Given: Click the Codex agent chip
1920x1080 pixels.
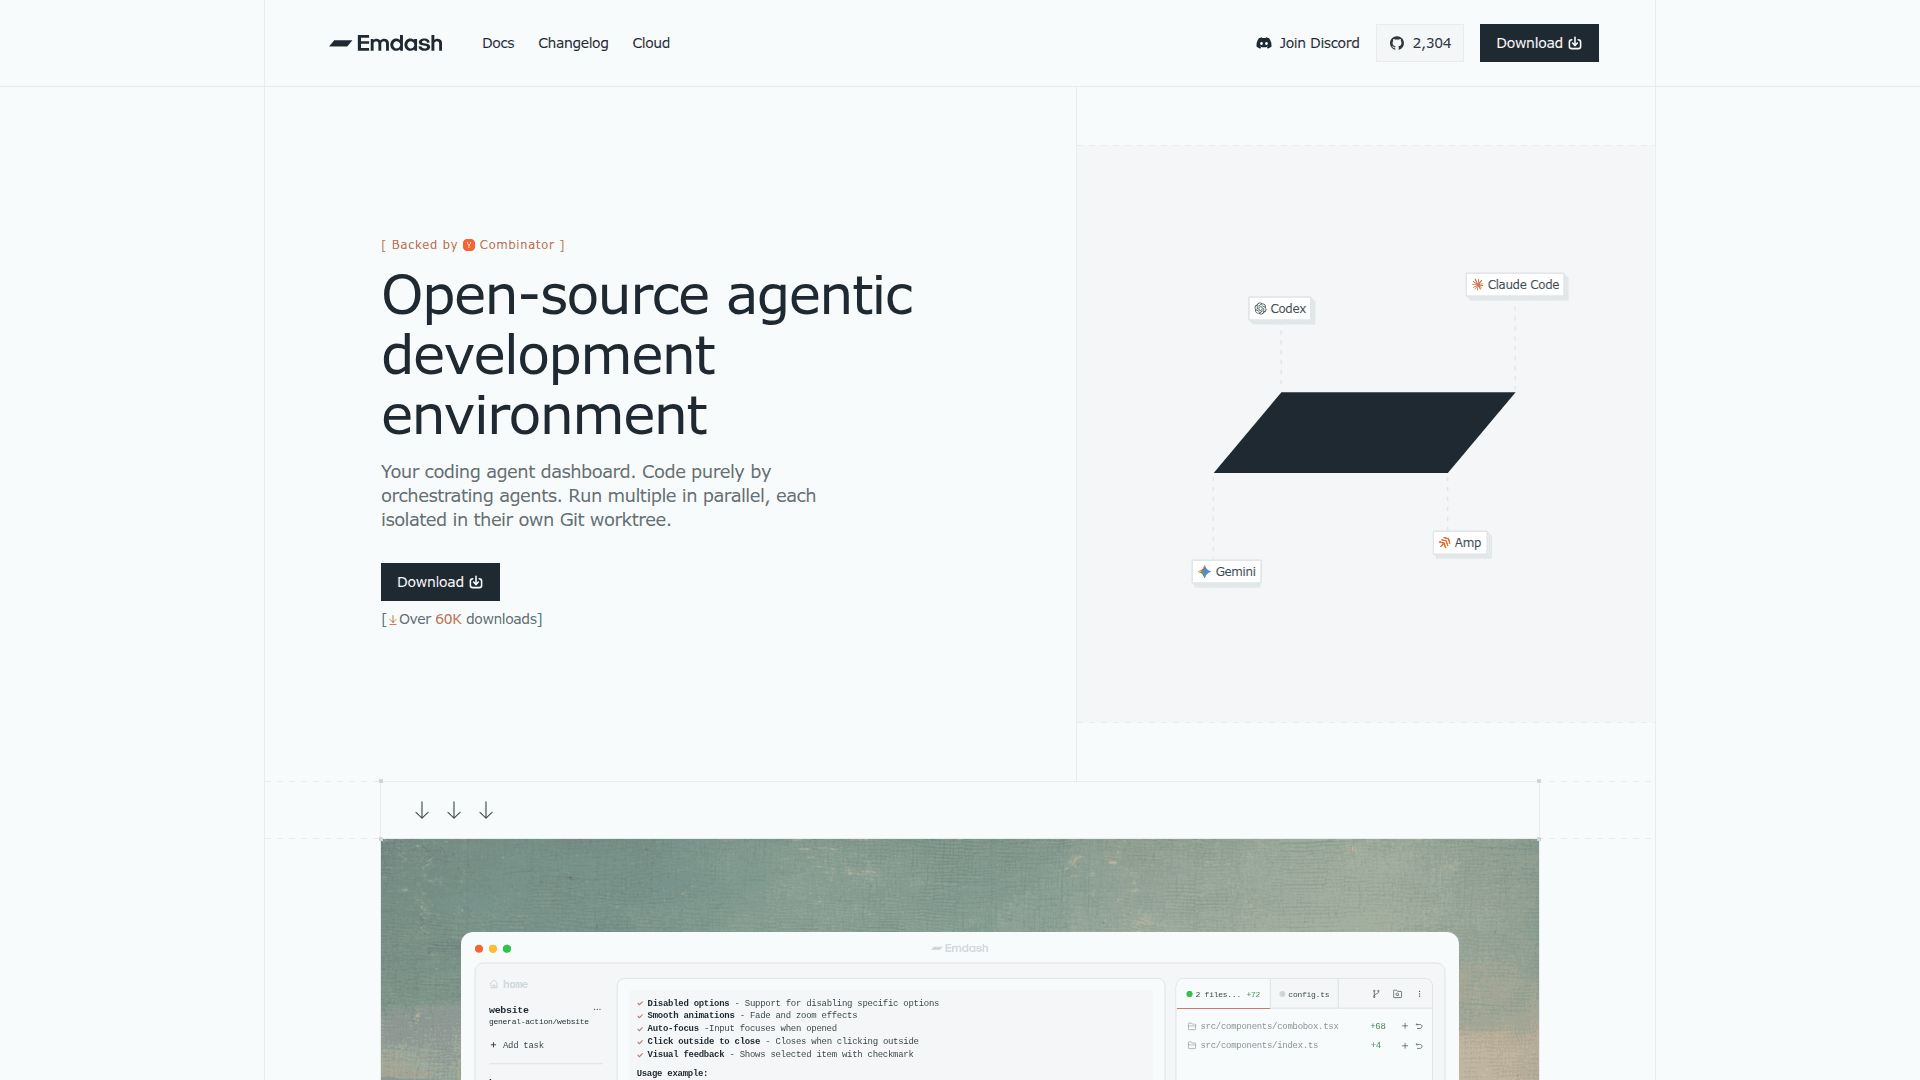Looking at the screenshot, I should coord(1280,309).
